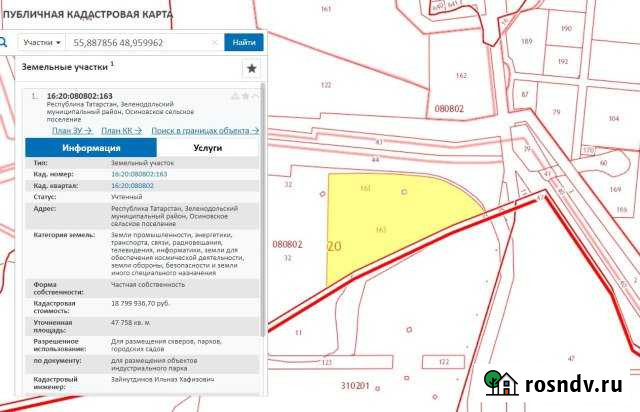Add parcel 16:20:080802:163 to favorites

tap(245, 96)
